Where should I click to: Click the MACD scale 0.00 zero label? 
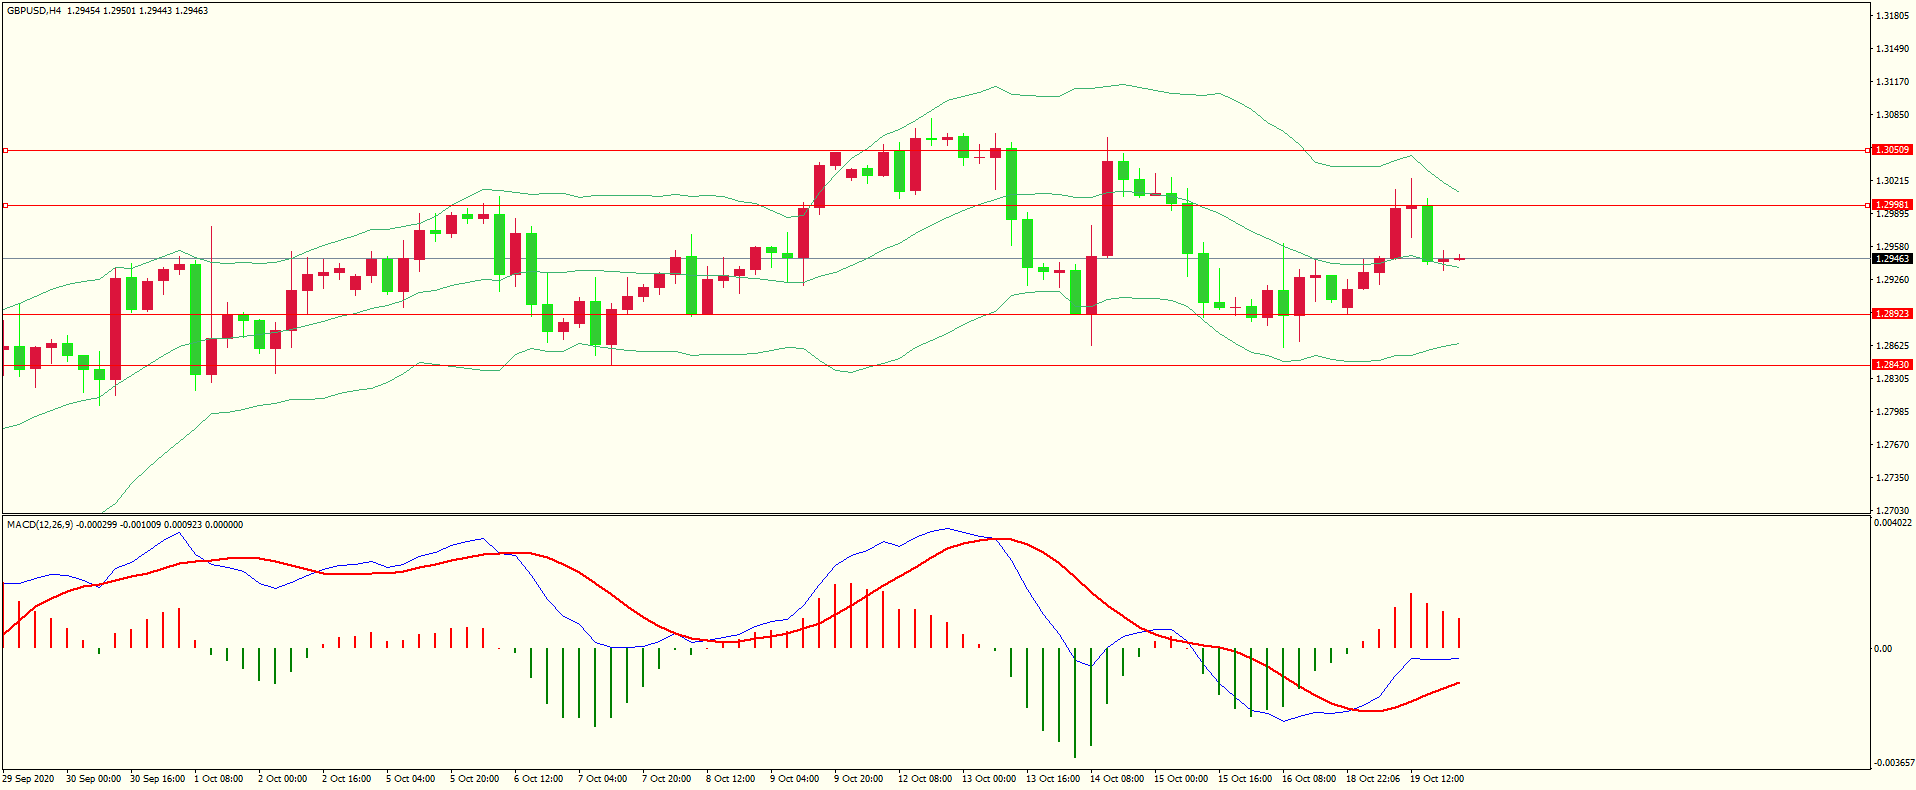(x=1882, y=649)
